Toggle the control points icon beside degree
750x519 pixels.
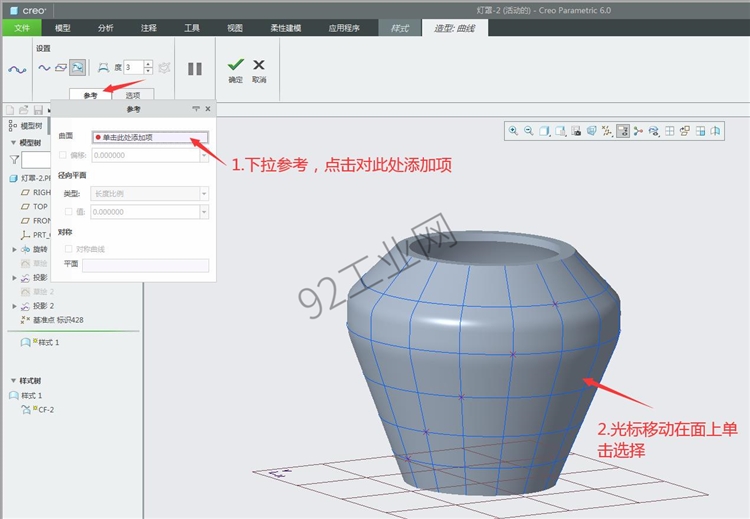click(103, 68)
